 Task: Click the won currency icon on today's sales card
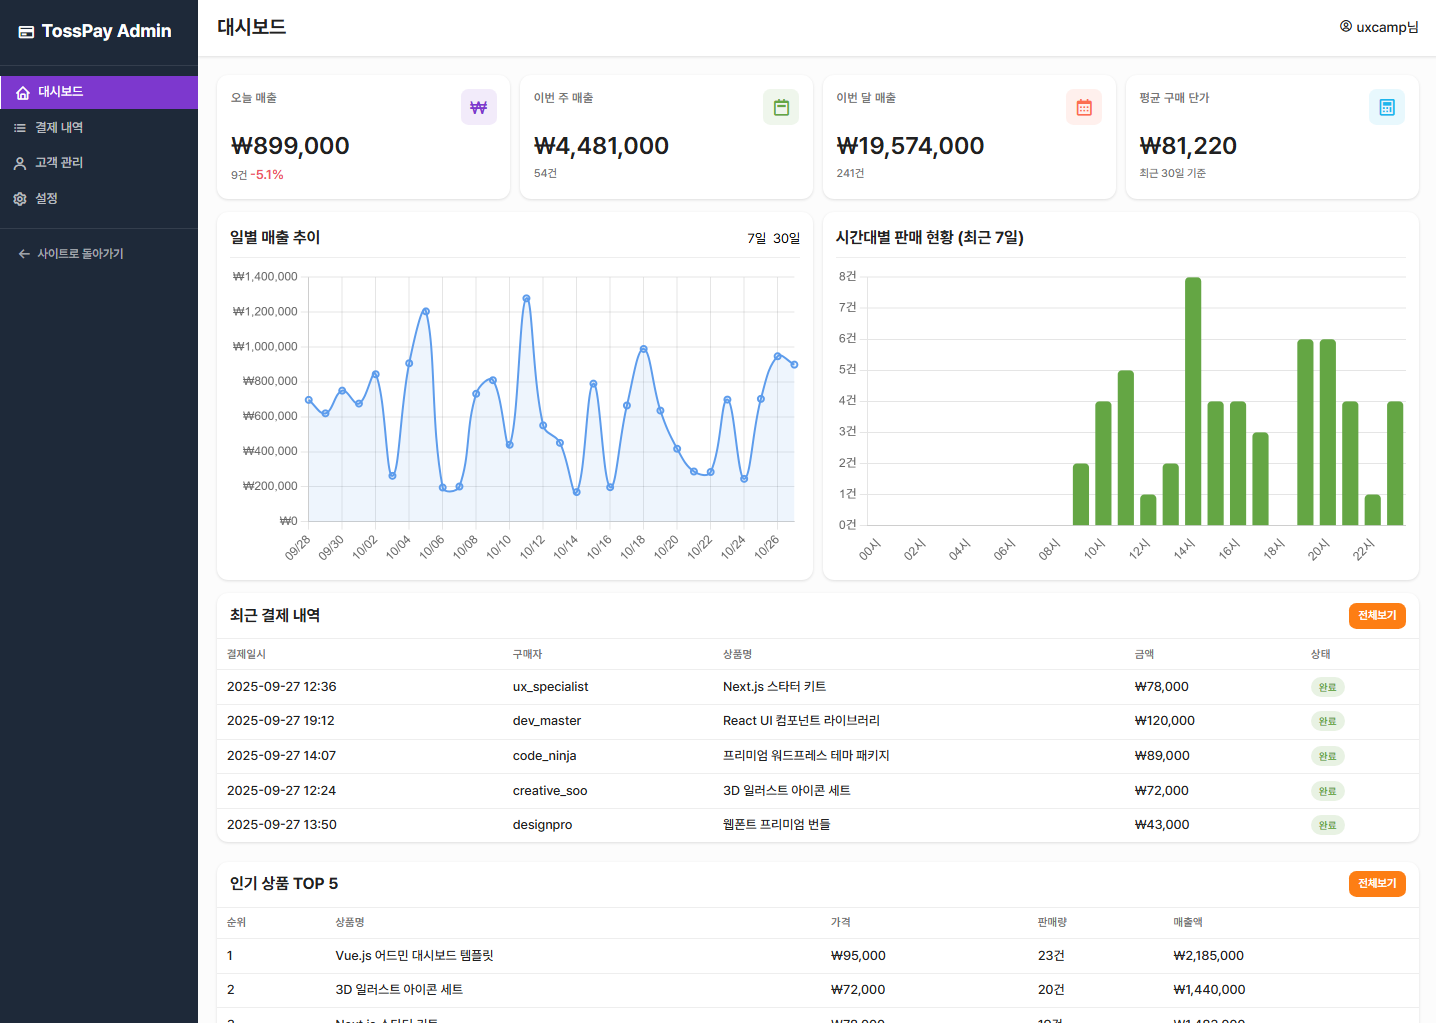478,107
